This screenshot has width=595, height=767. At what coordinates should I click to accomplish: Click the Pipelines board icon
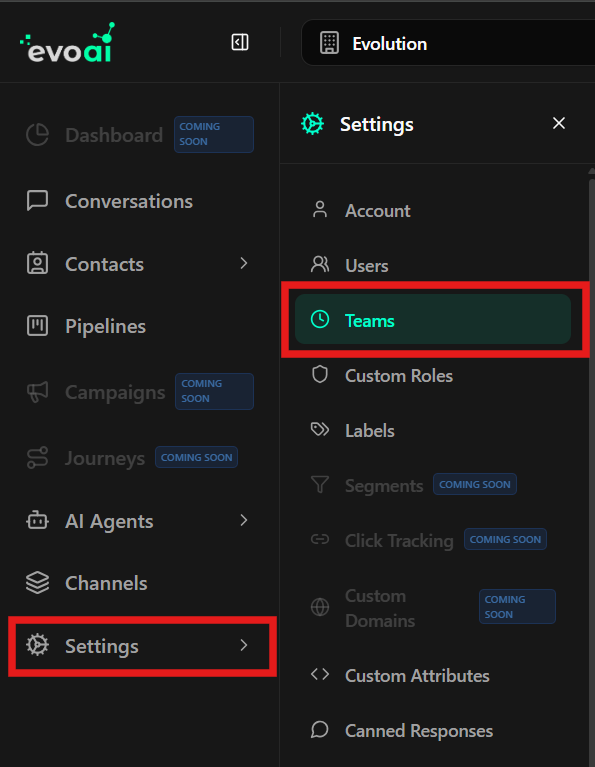pyautogui.click(x=37, y=326)
